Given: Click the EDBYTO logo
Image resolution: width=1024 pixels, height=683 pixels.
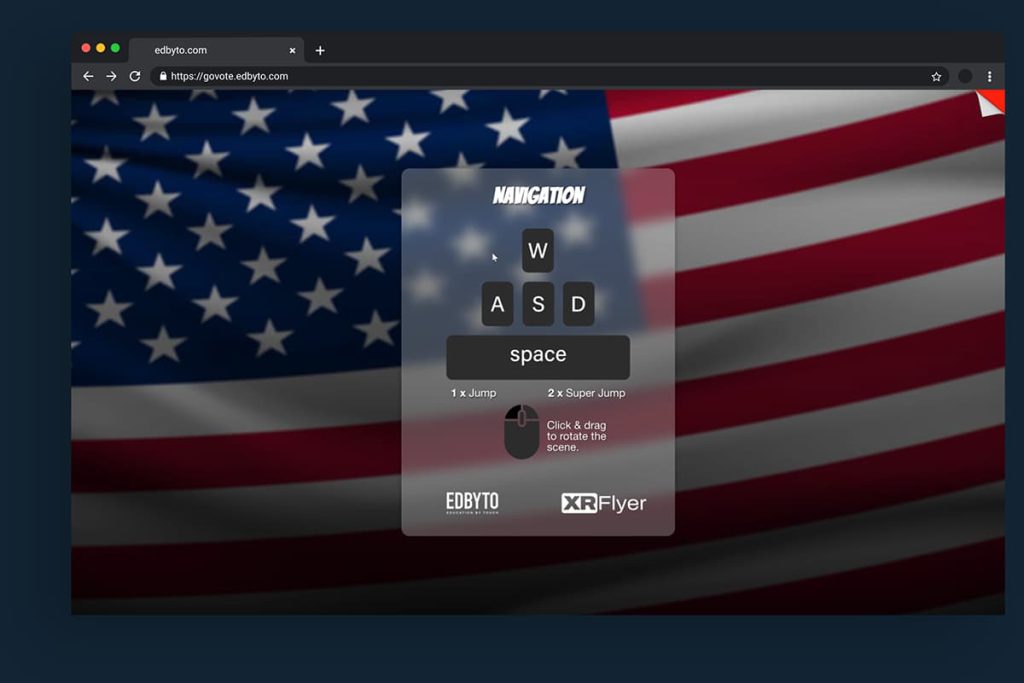Looking at the screenshot, I should 471,502.
